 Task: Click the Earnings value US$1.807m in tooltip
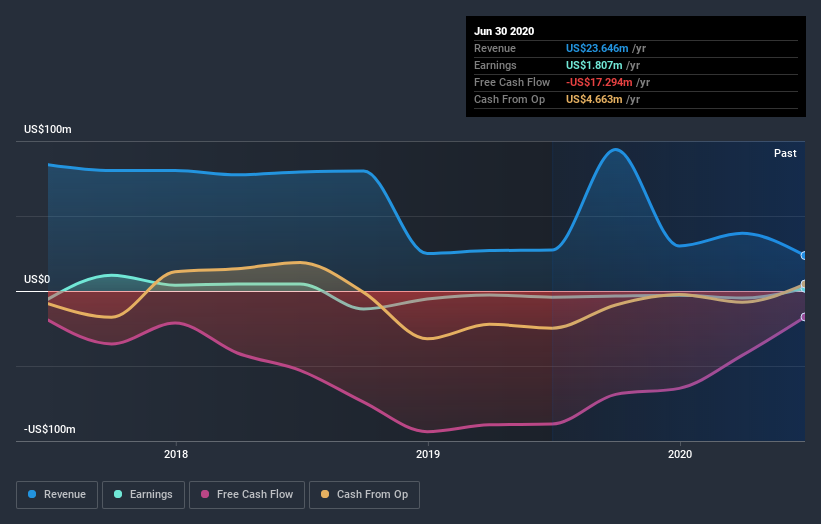[x=594, y=65]
